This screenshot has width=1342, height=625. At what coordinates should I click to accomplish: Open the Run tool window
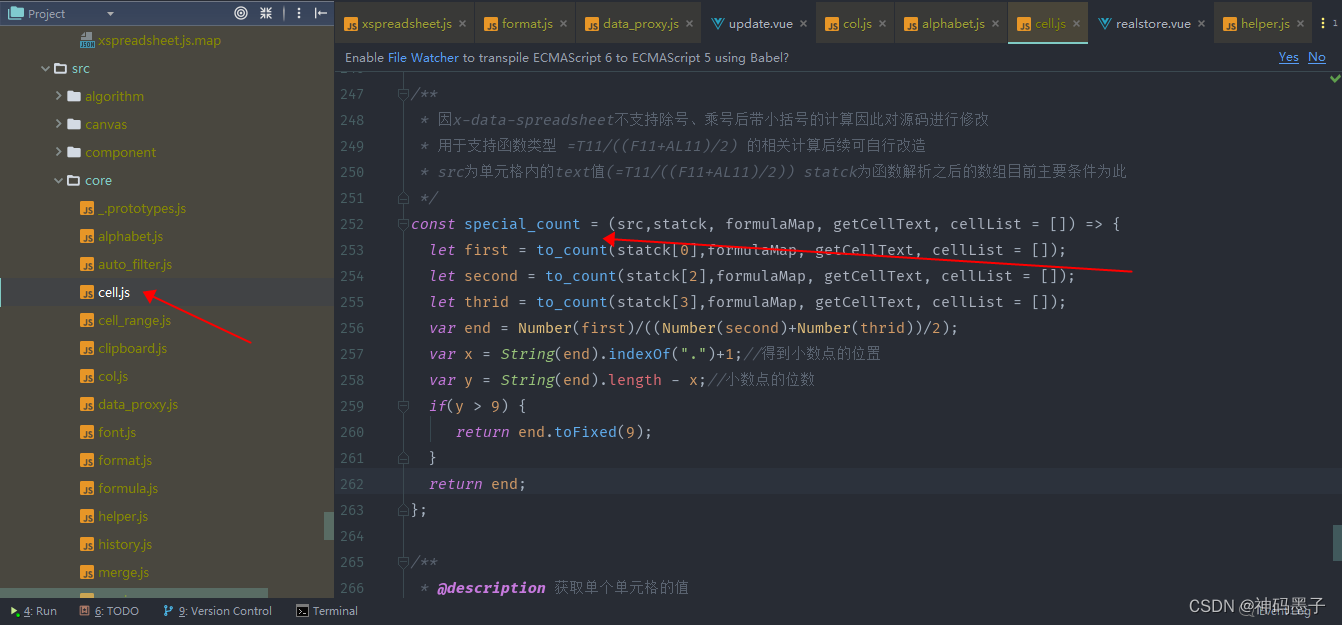pos(33,611)
